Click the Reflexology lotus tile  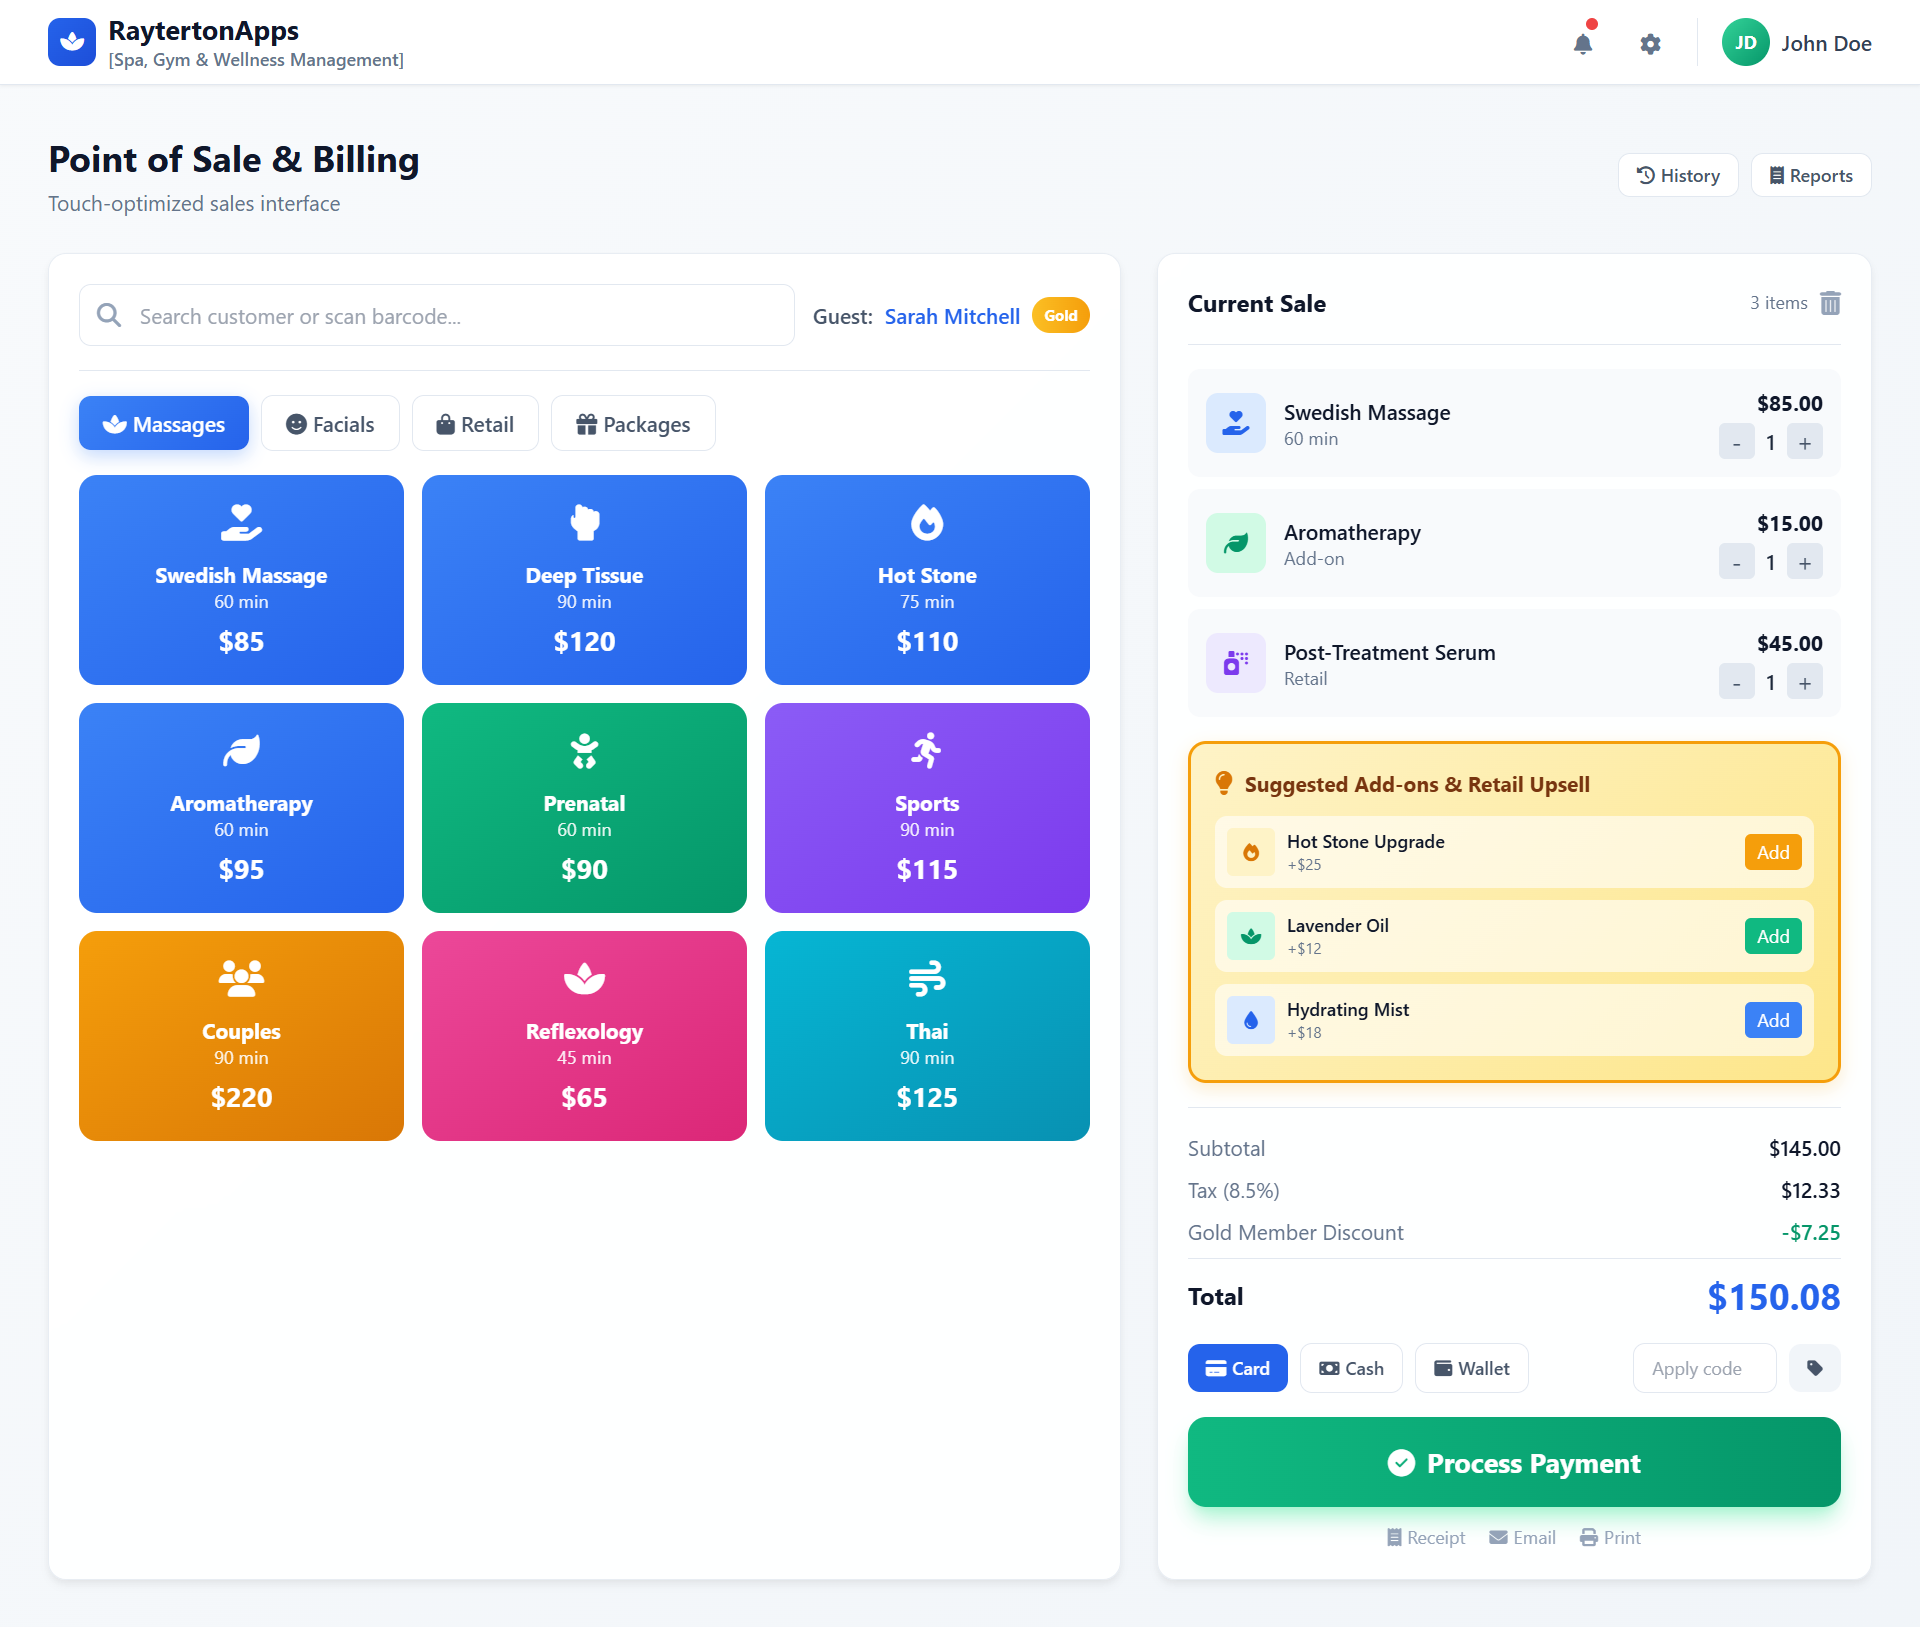584,1036
